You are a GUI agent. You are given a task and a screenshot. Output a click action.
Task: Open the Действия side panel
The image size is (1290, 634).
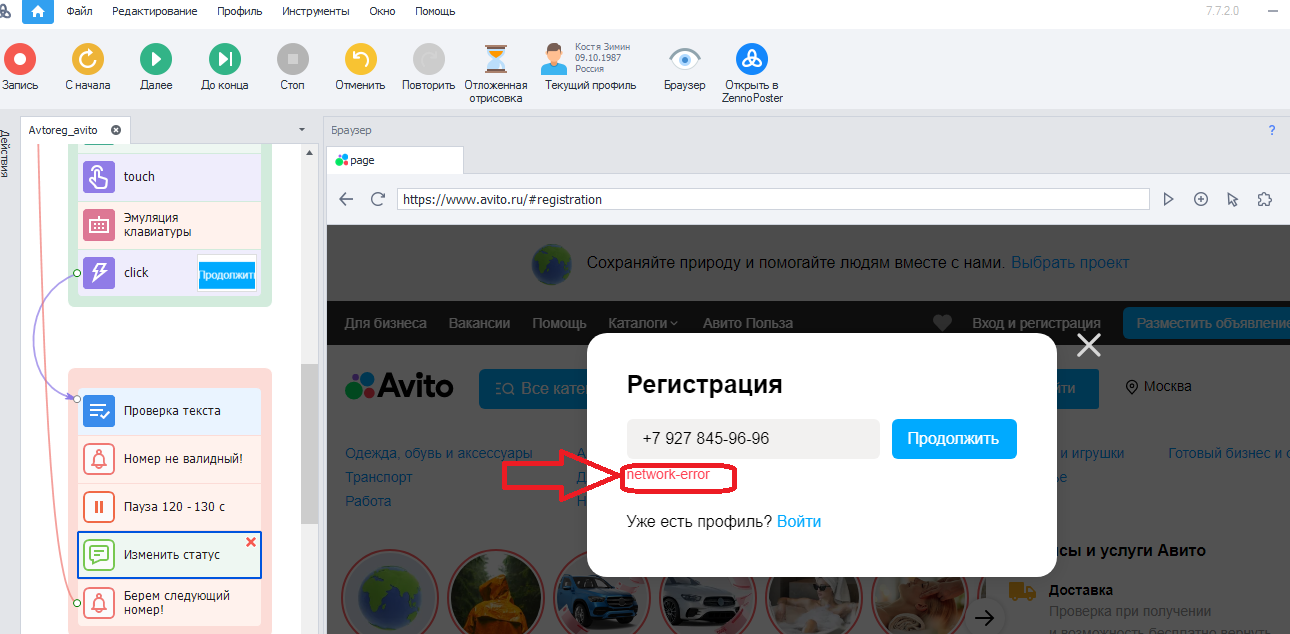tap(5, 153)
